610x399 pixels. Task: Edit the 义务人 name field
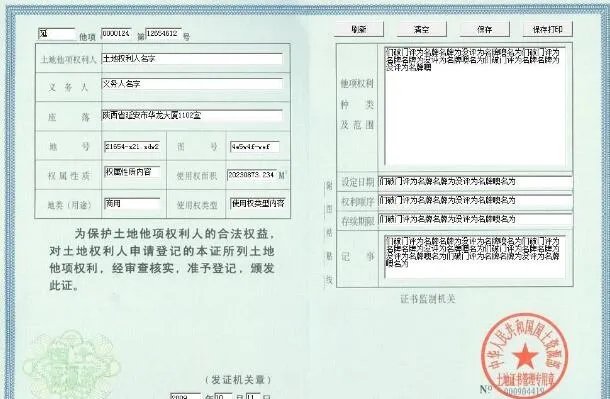[x=192, y=84]
